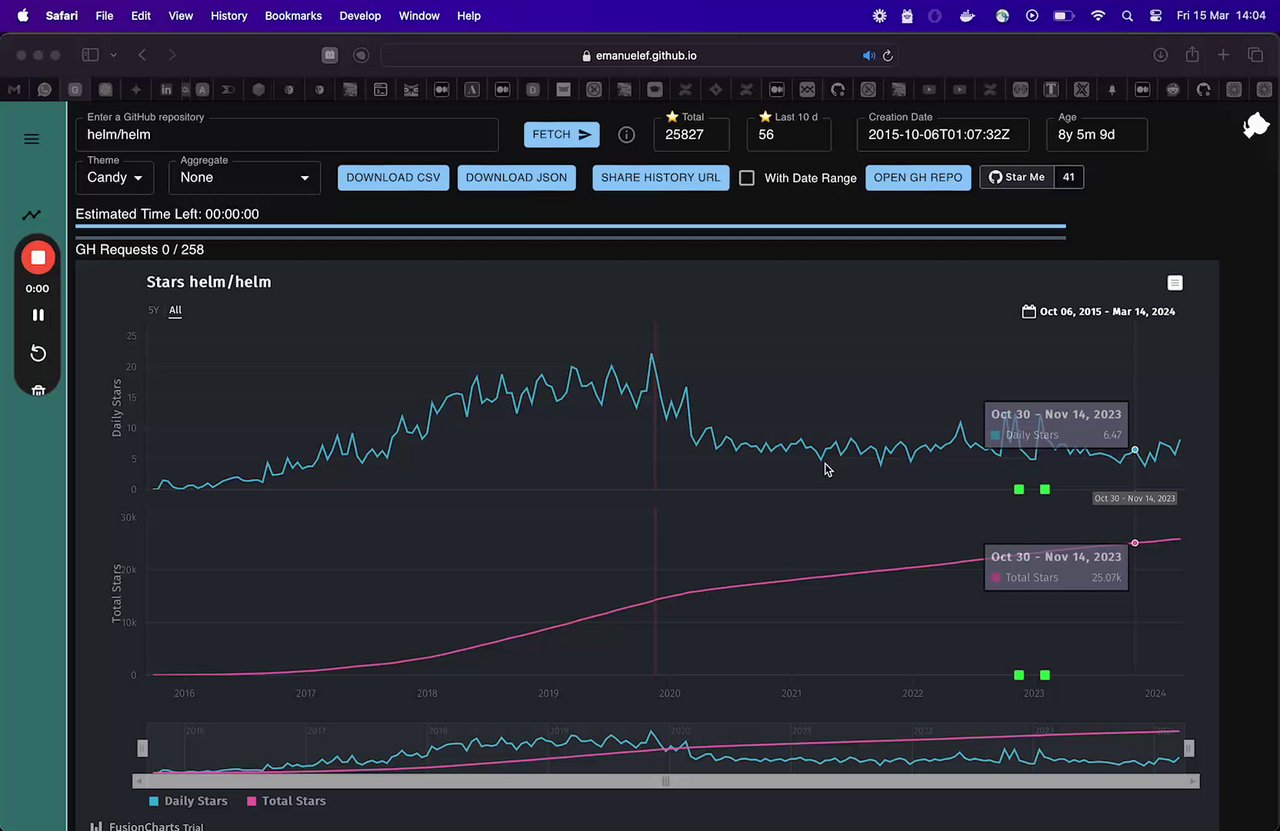1280x831 pixels.
Task: Click Open GH Repo button
Action: point(918,178)
